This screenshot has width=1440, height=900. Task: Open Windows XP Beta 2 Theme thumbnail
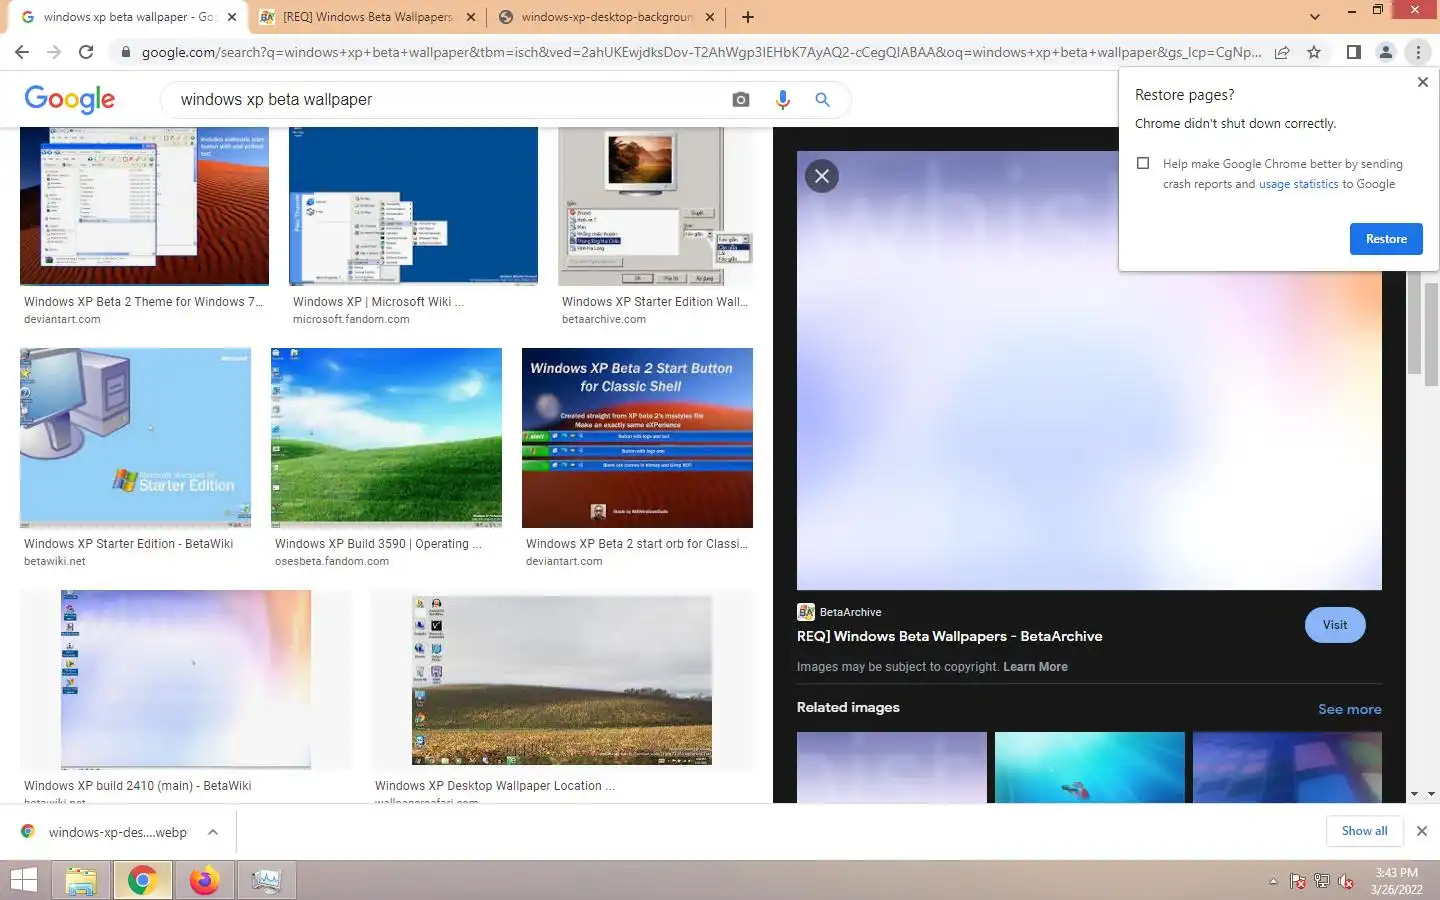click(x=144, y=206)
